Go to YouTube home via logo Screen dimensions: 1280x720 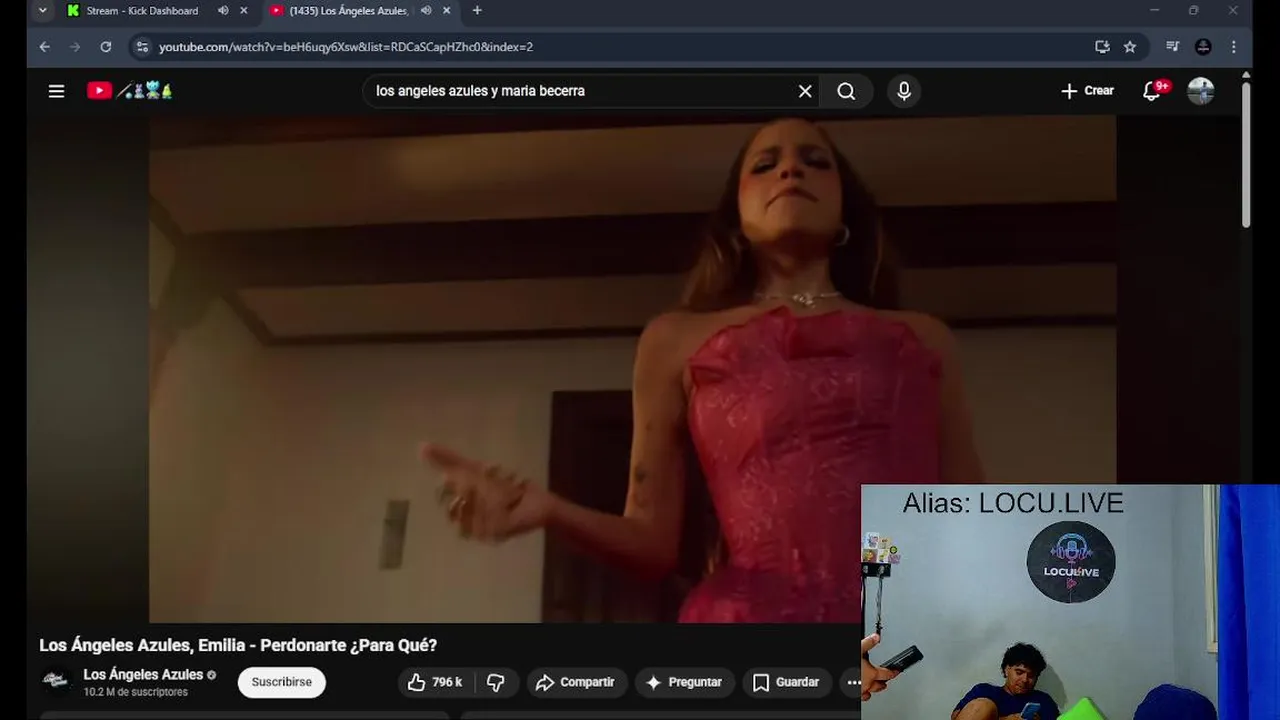click(130, 91)
